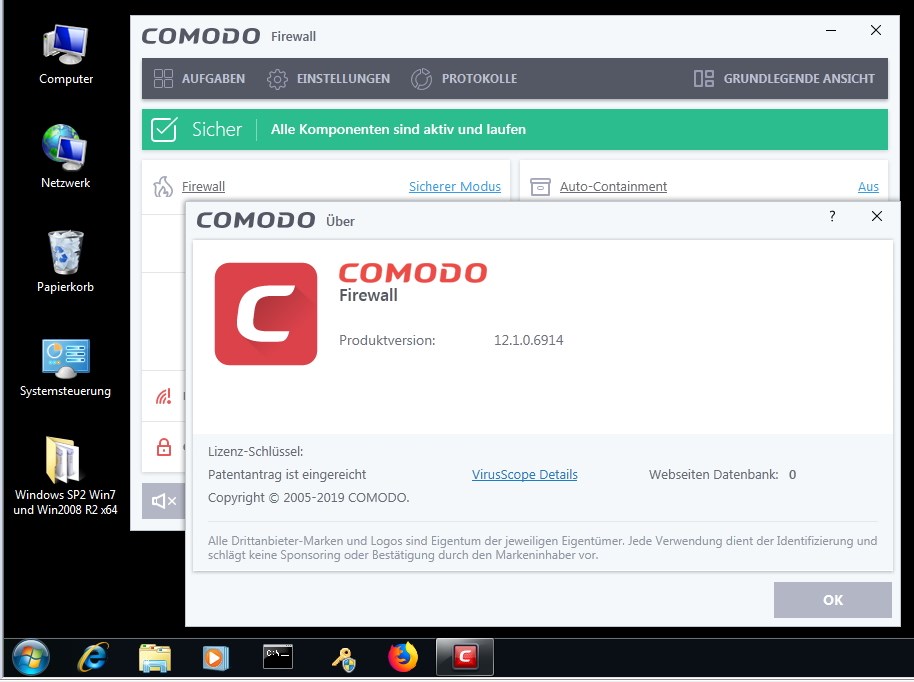This screenshot has height=682, width=914.
Task: Close the Über dialog
Action: (876, 216)
